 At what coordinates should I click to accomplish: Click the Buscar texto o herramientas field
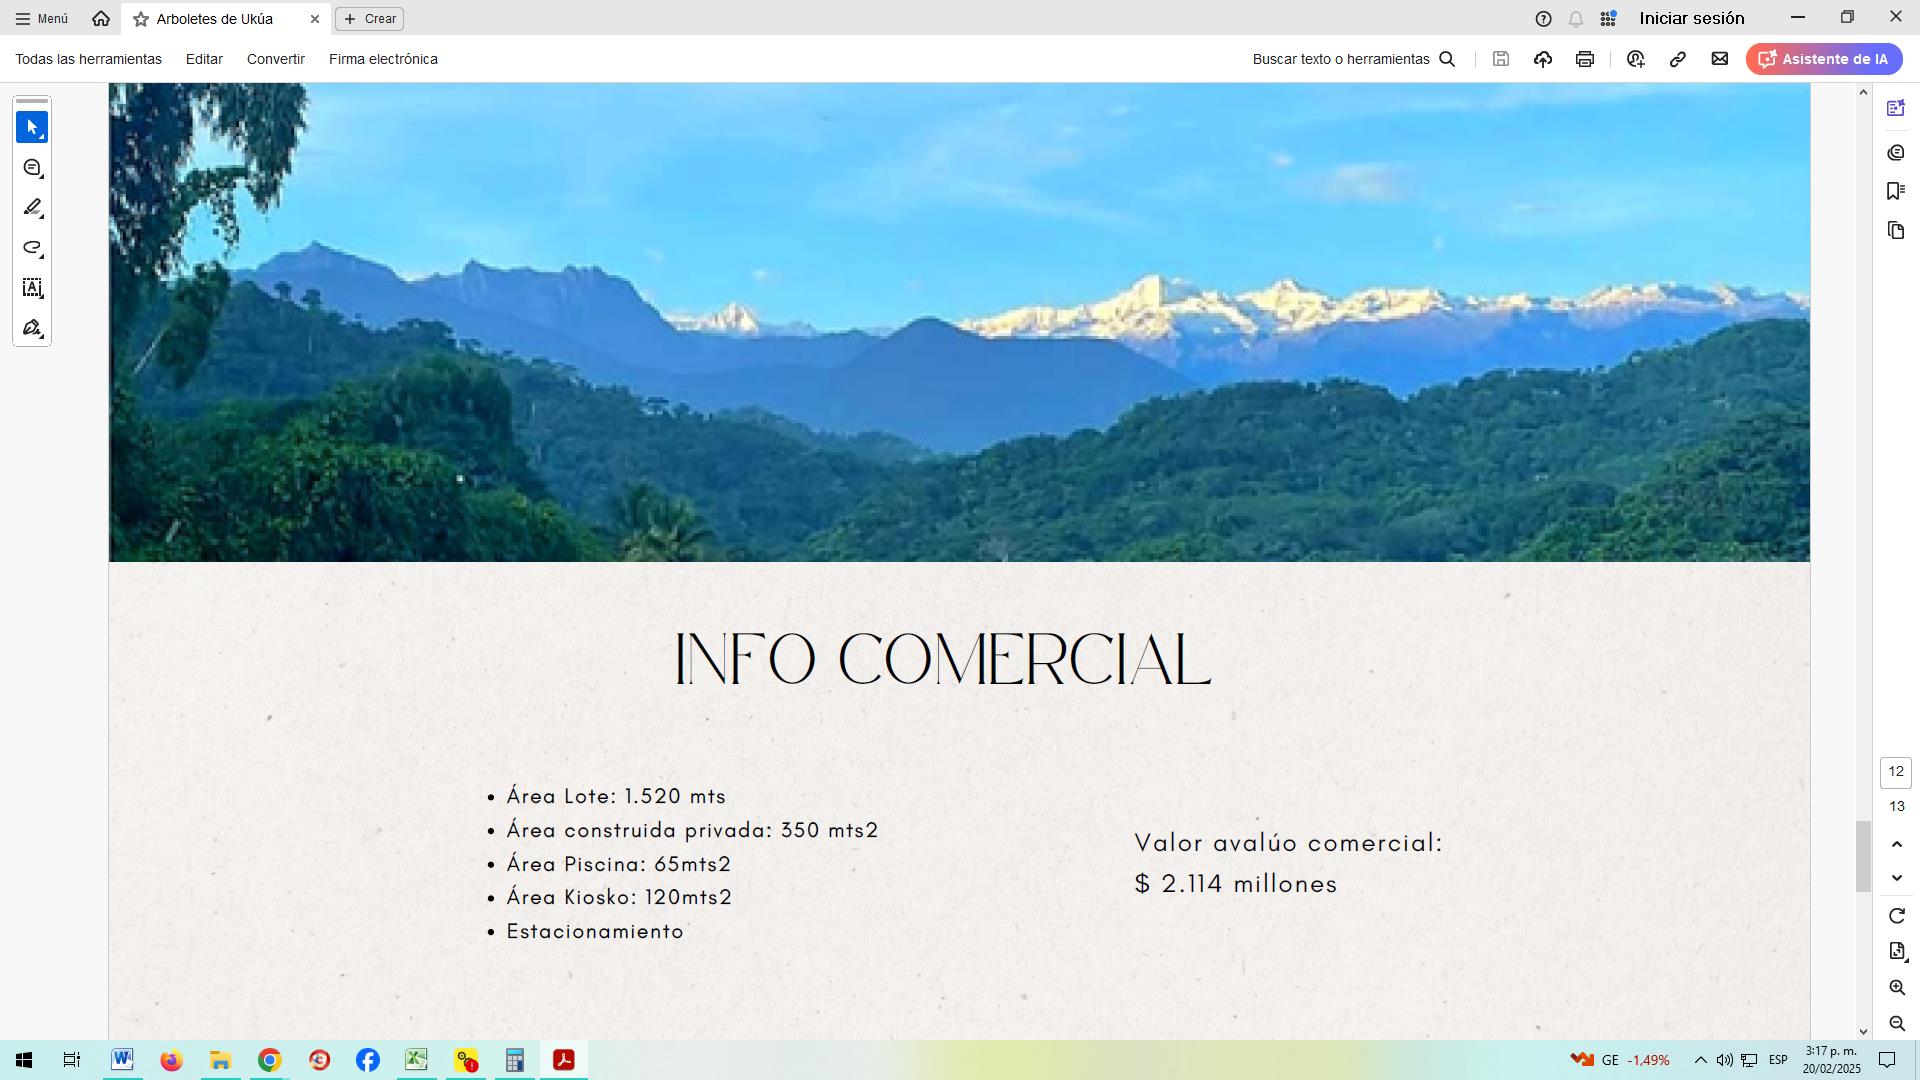coord(1341,59)
